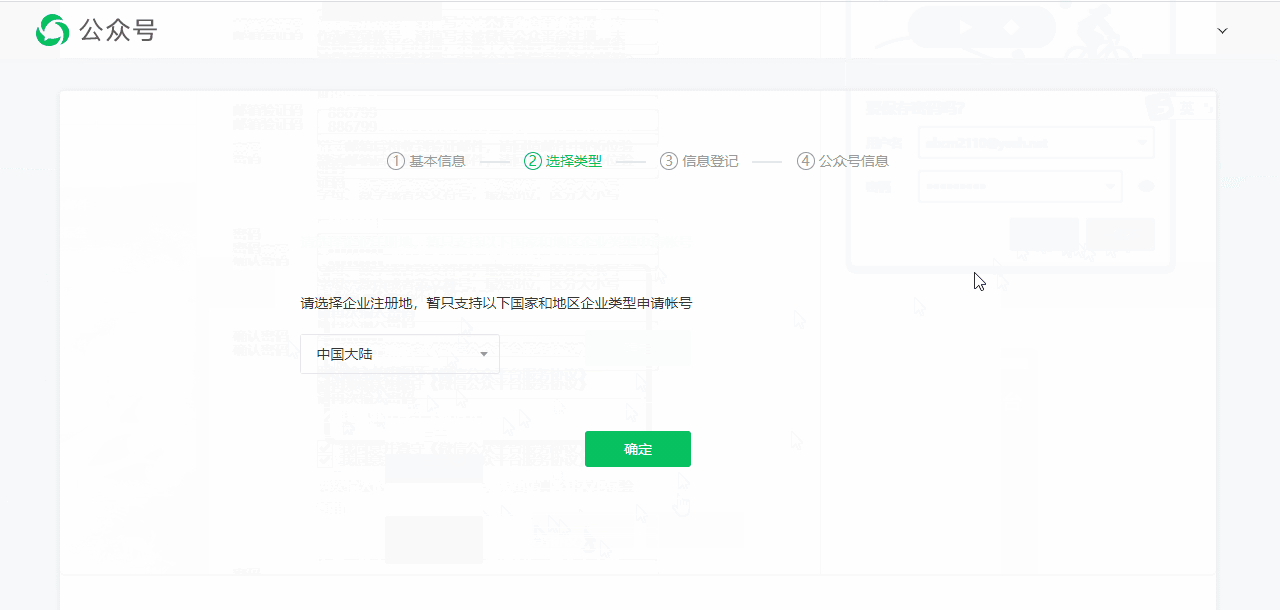Click the circled number 1 step icon

pos(395,161)
